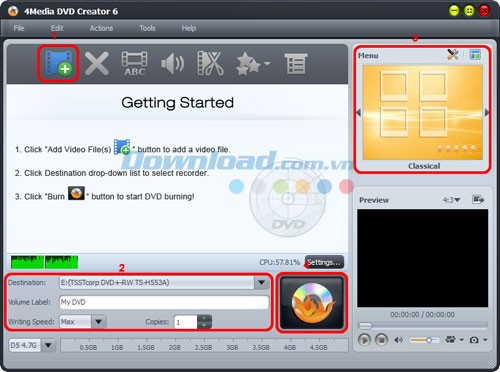Click the menu templates icon
The image size is (500, 372).
pyautogui.click(x=475, y=54)
